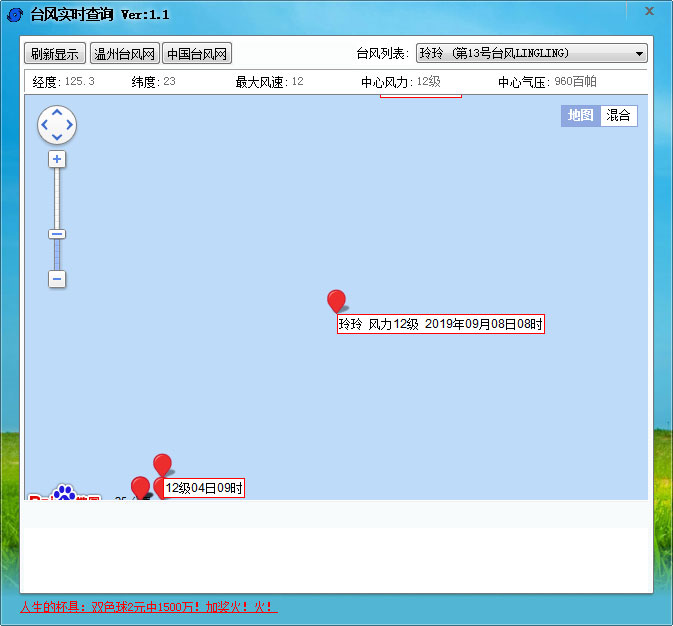Zoom in the map with plus button
The height and width of the screenshot is (626, 673).
[x=57, y=159]
